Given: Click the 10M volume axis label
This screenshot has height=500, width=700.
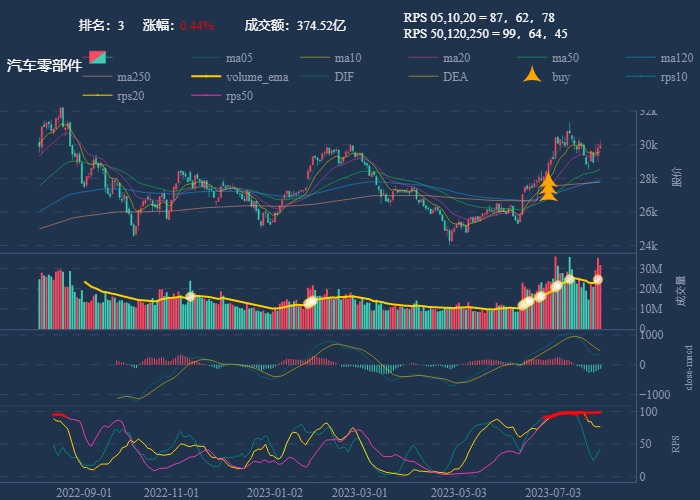Looking at the screenshot, I should click(x=651, y=309).
